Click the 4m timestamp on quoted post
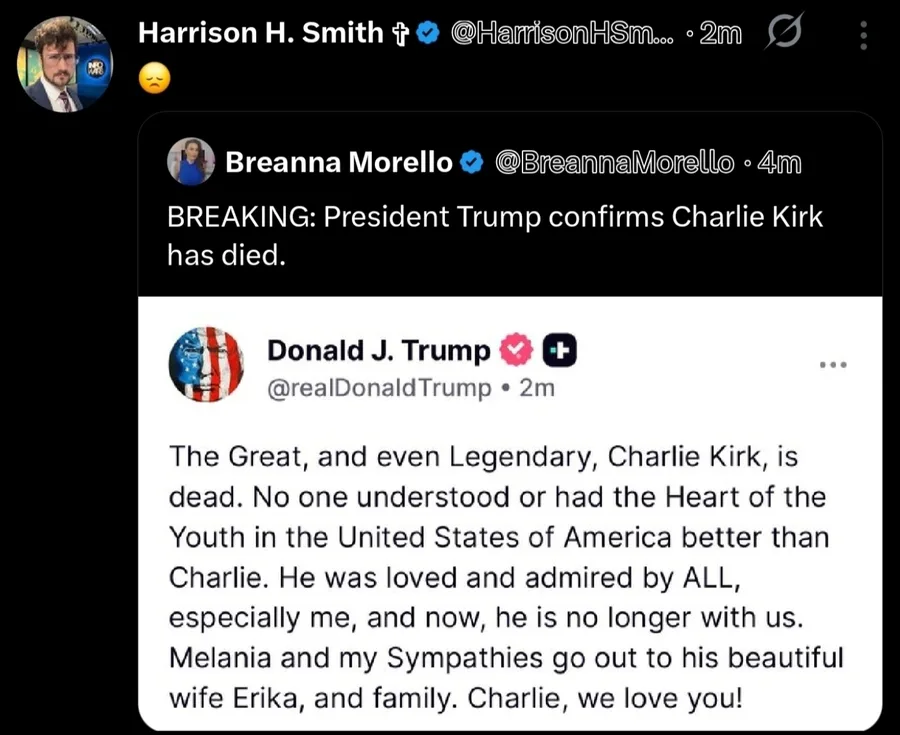900x735 pixels. coord(779,162)
